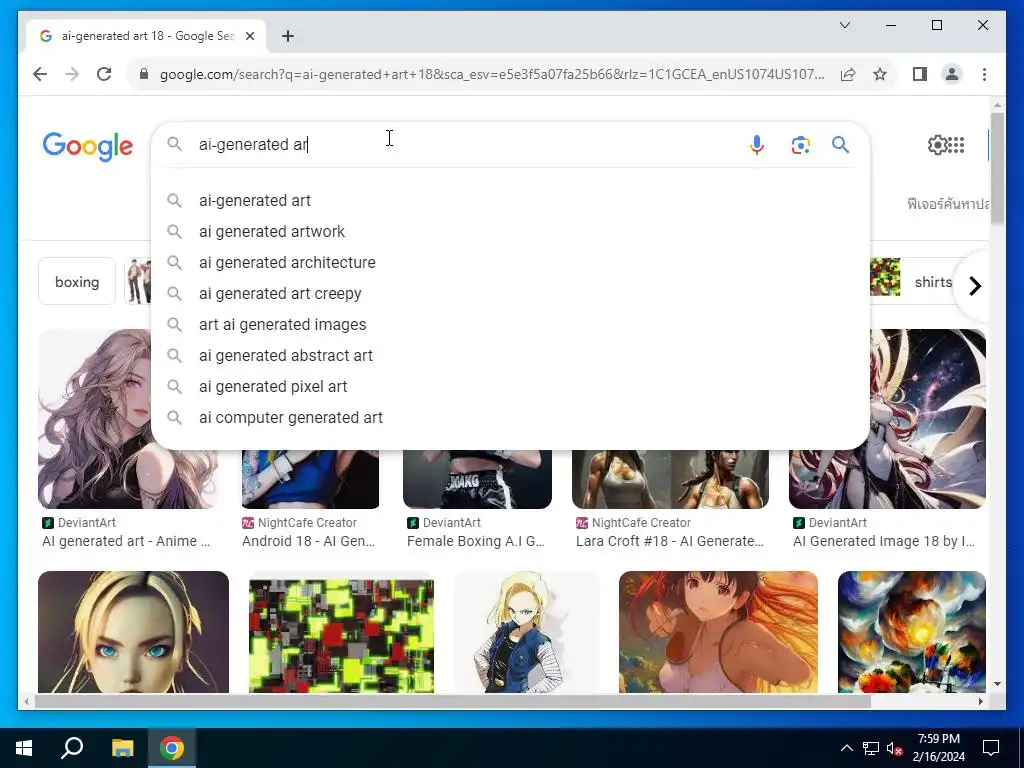Open the quick settings gear icon
This screenshot has width=1024, height=768.
coord(936,144)
